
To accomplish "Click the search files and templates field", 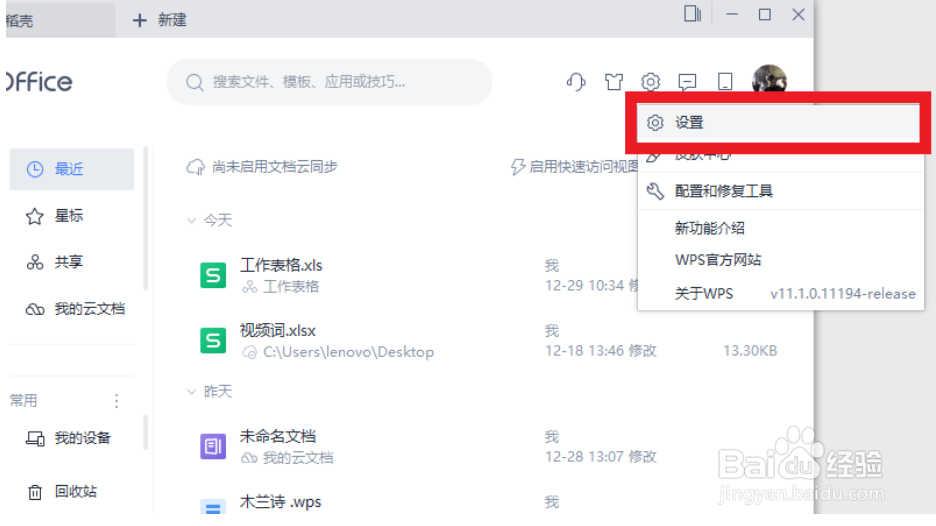I will (330, 82).
